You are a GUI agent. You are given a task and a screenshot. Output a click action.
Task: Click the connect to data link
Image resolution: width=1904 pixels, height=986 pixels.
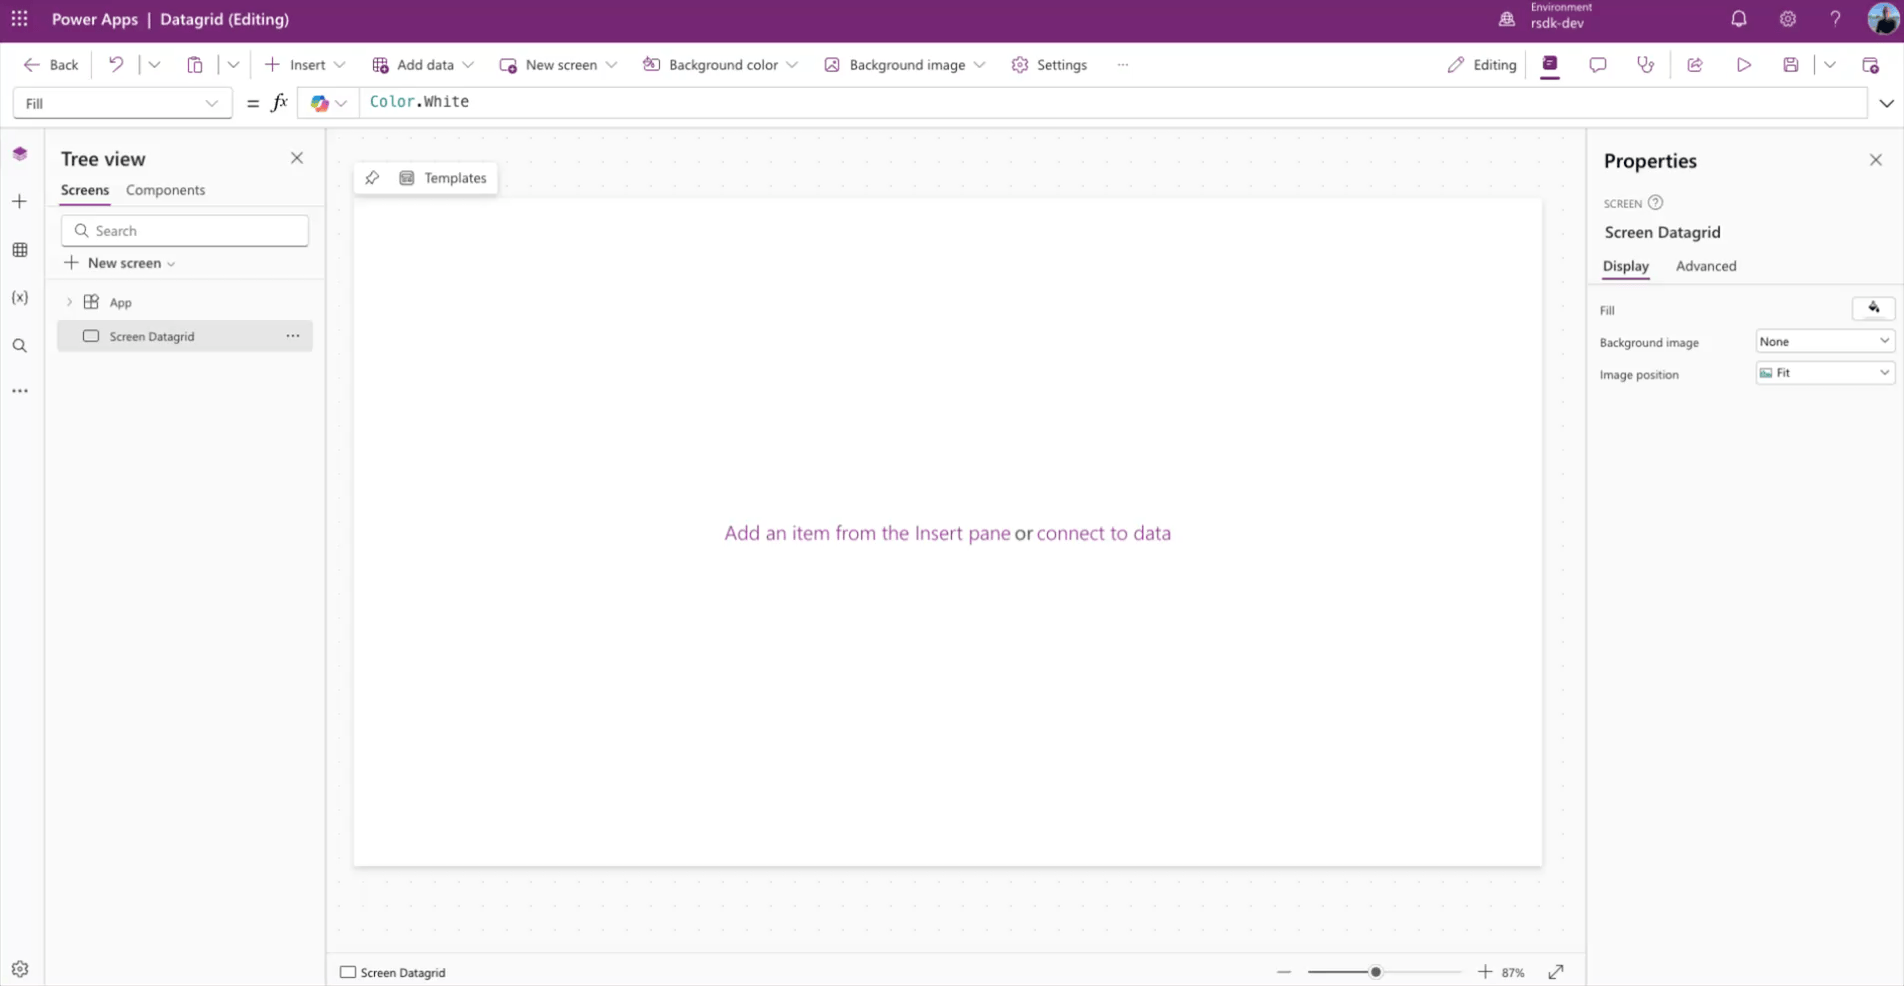click(x=1103, y=533)
